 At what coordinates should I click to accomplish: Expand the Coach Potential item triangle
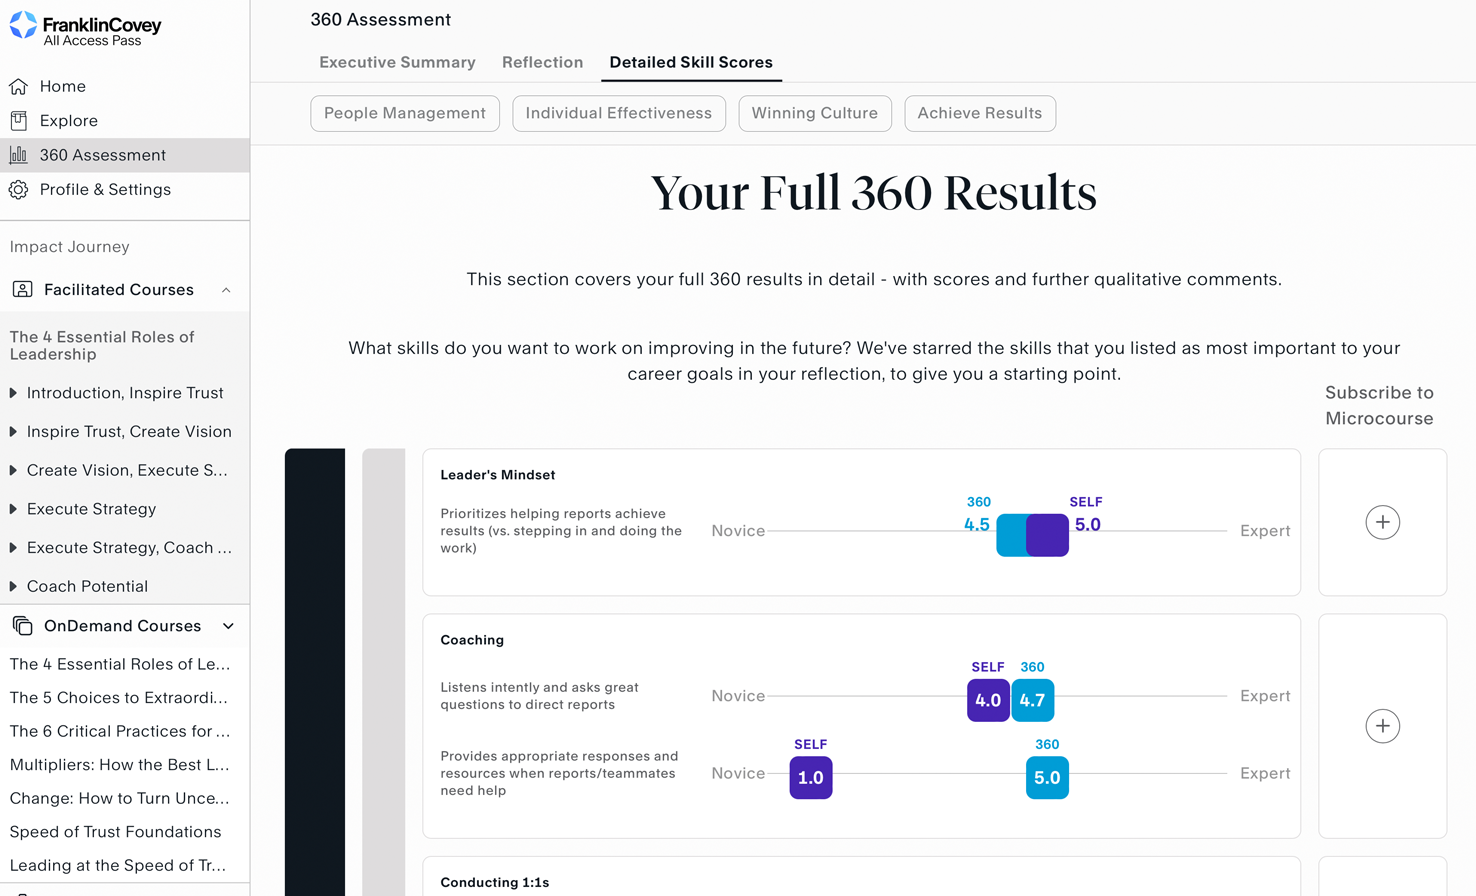[13, 587]
